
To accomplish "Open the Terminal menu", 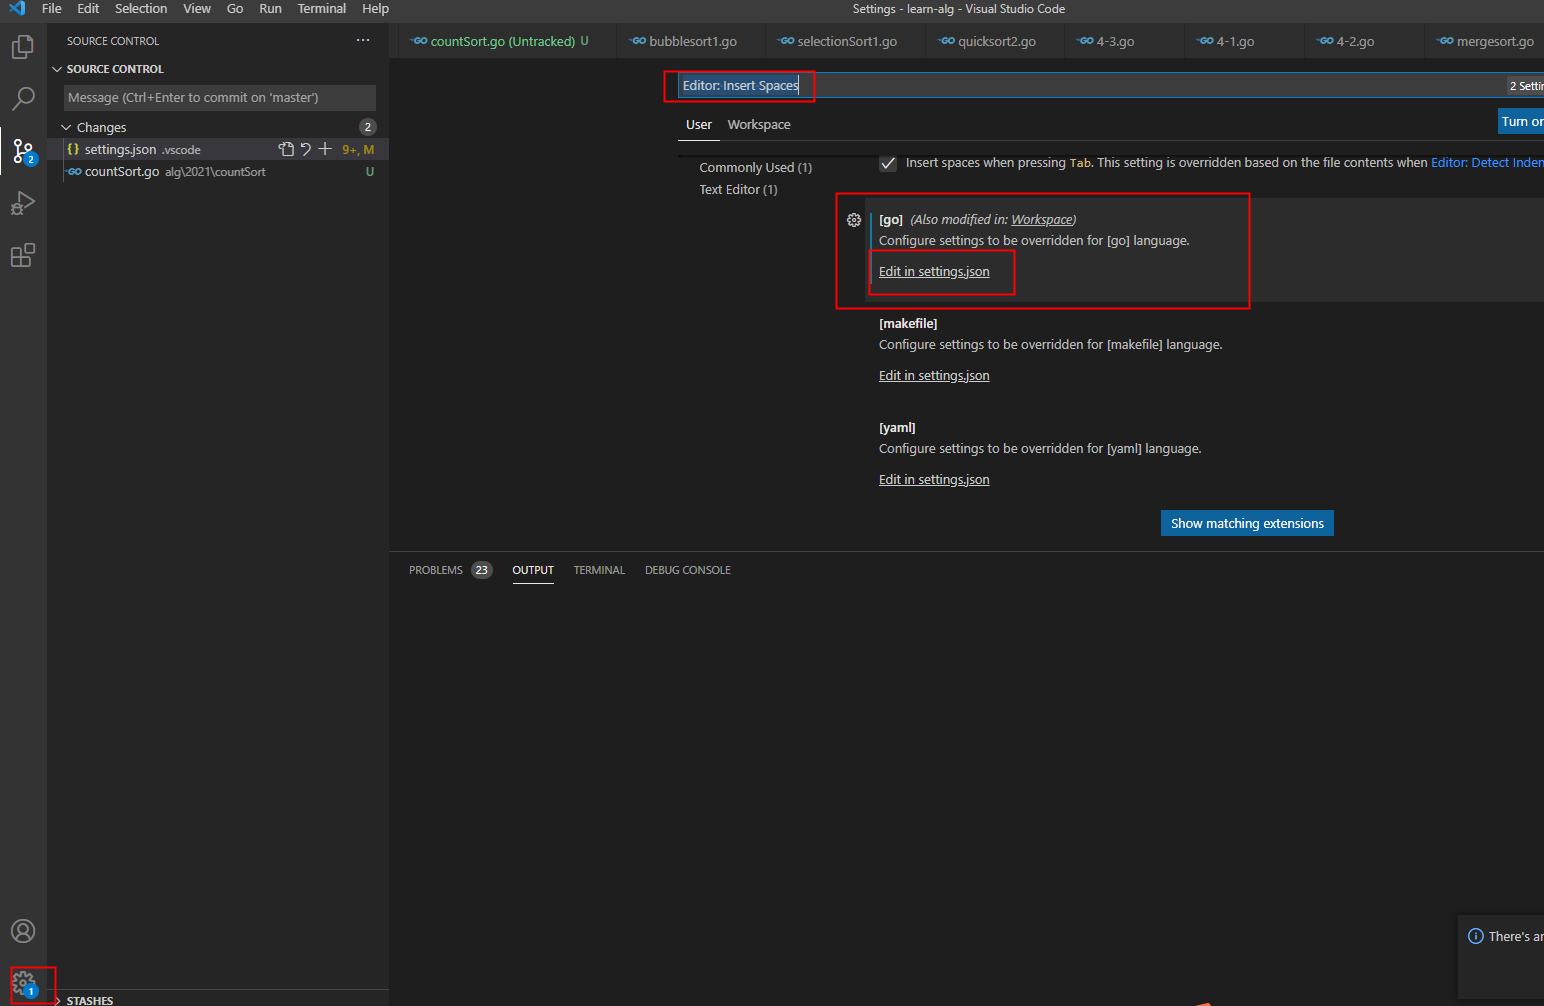I will click(x=322, y=9).
